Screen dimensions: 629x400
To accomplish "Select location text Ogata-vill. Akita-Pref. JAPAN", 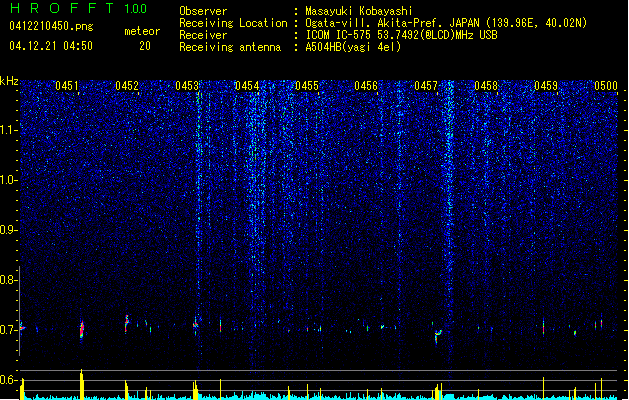I will [x=392, y=23].
